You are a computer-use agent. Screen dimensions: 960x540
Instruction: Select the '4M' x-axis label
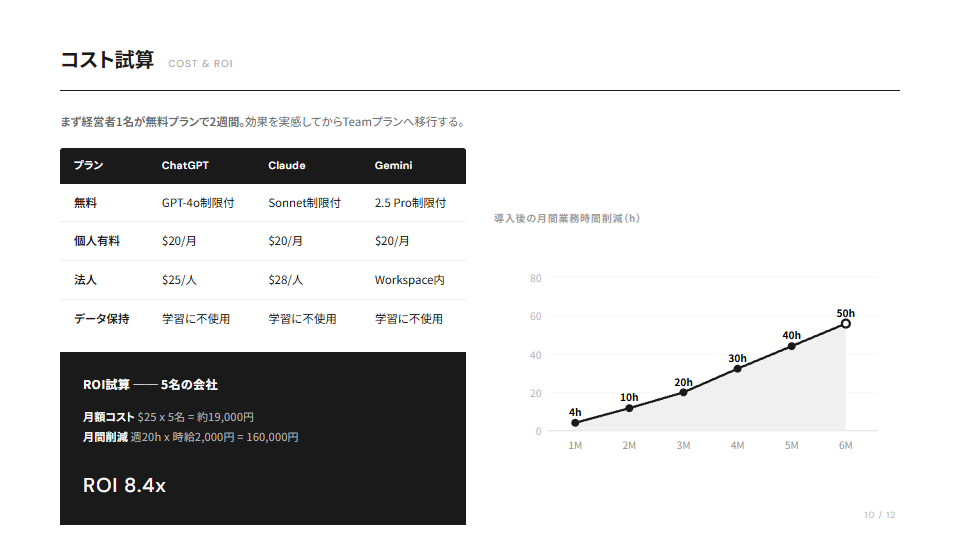pos(737,446)
